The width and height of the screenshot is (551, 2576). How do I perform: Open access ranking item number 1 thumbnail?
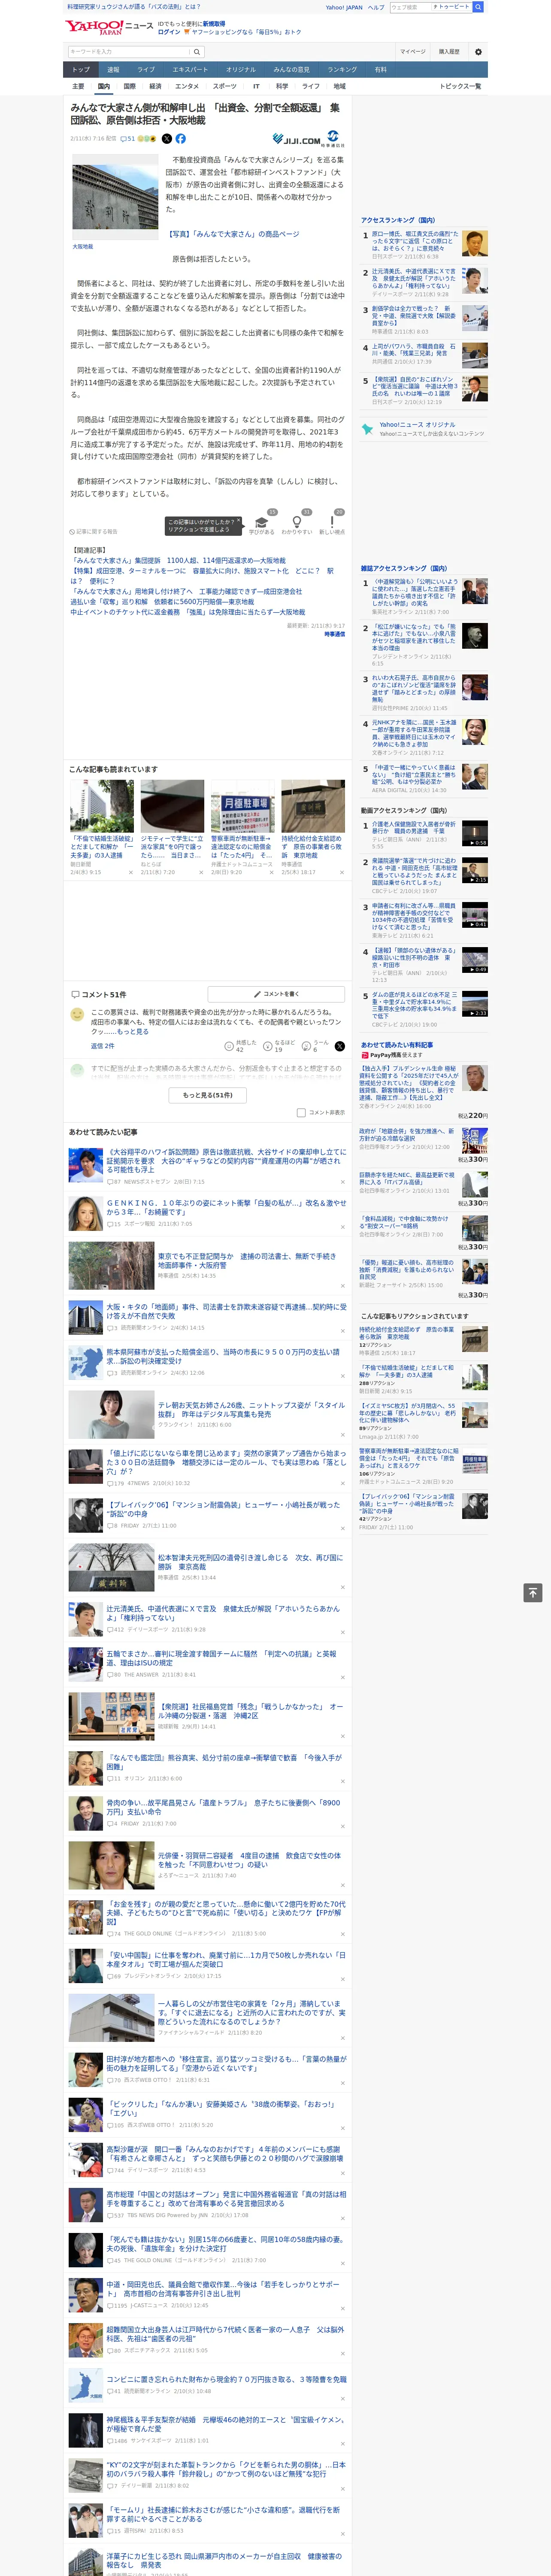click(x=476, y=243)
